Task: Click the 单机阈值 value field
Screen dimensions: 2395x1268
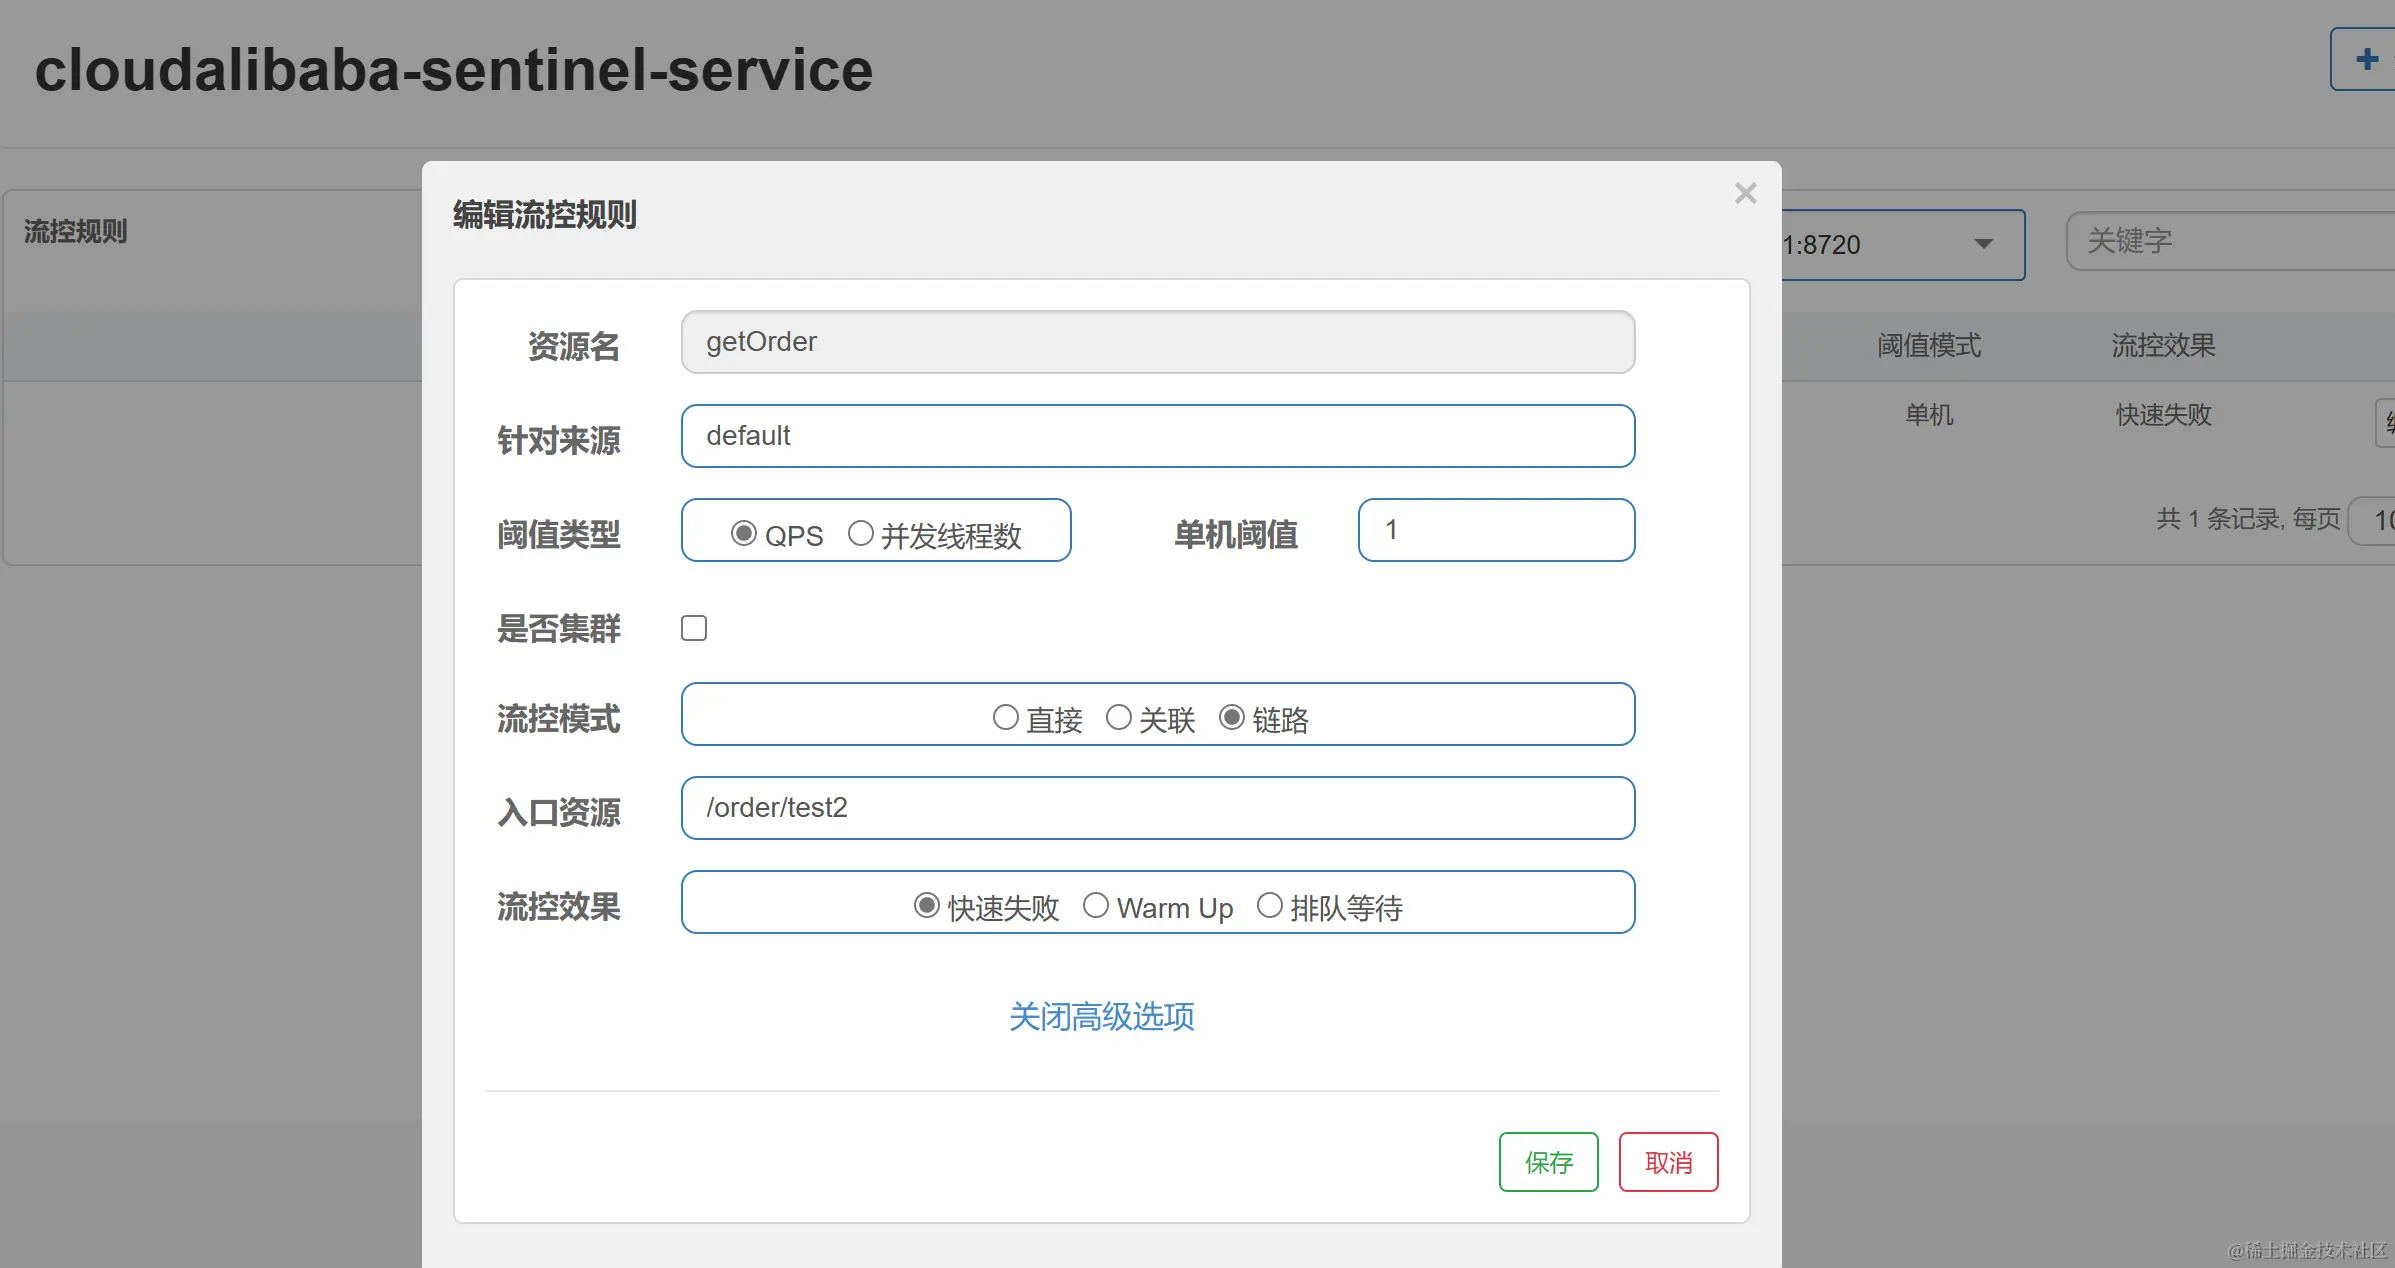Action: click(1496, 530)
